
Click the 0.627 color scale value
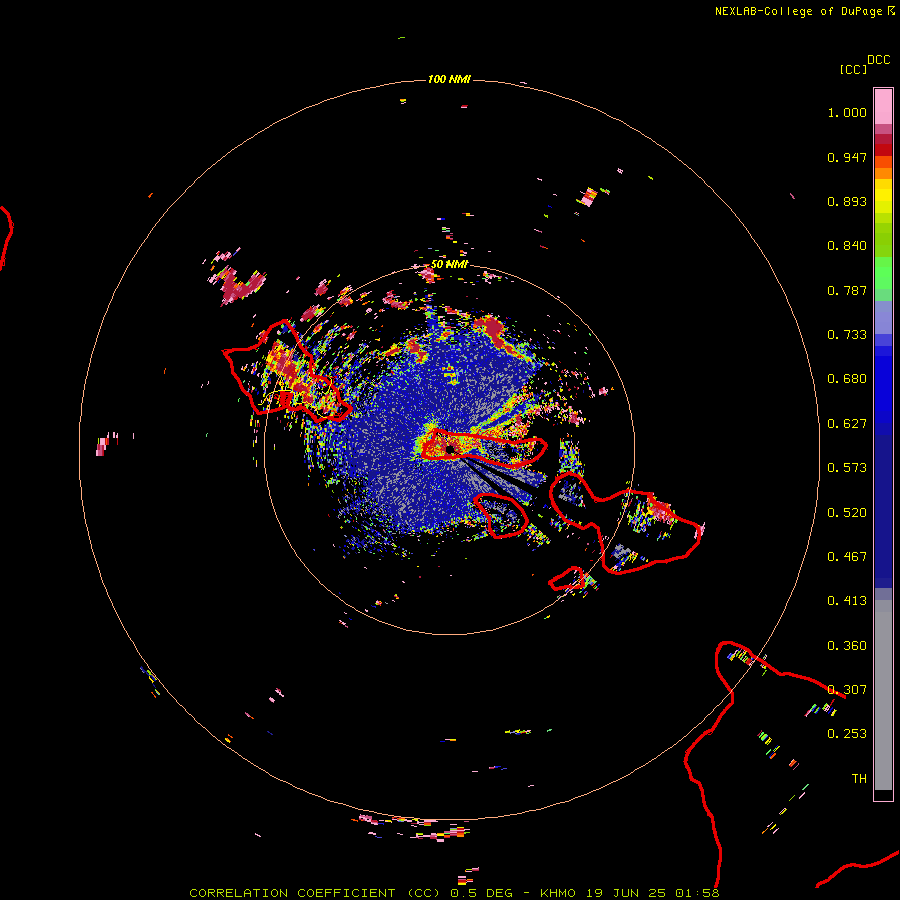coord(847,424)
